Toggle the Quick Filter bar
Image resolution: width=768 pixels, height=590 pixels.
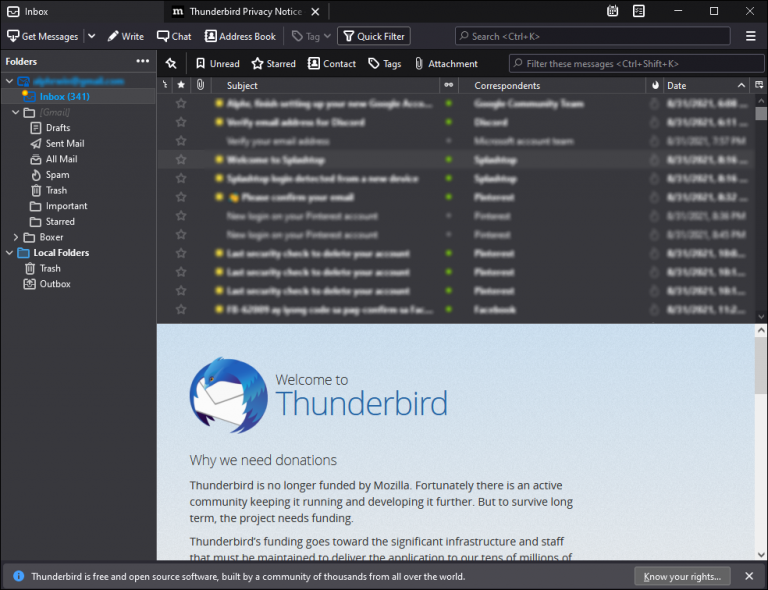(x=374, y=36)
